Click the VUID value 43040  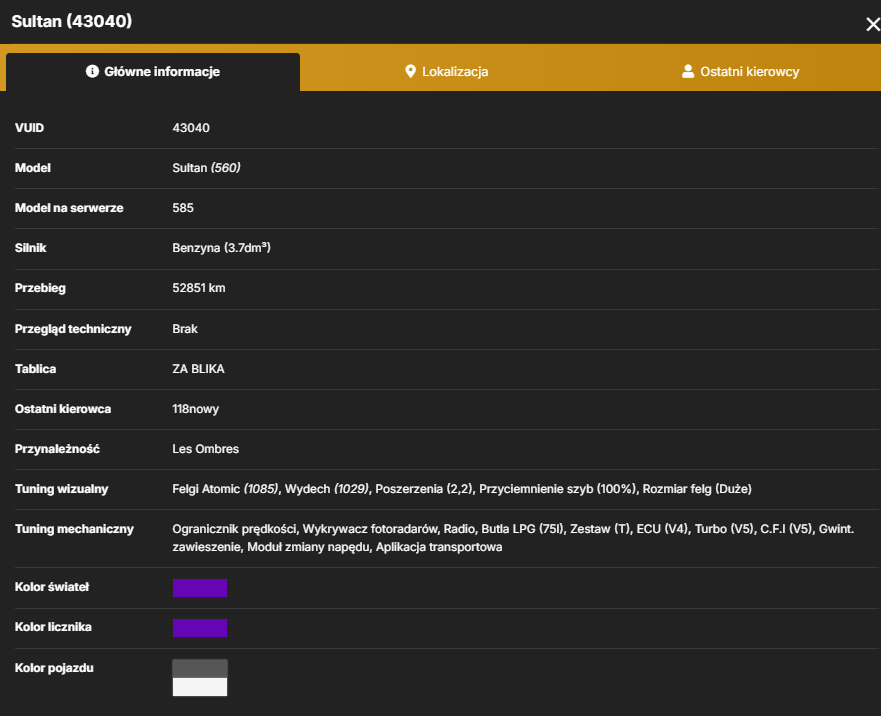(x=191, y=128)
